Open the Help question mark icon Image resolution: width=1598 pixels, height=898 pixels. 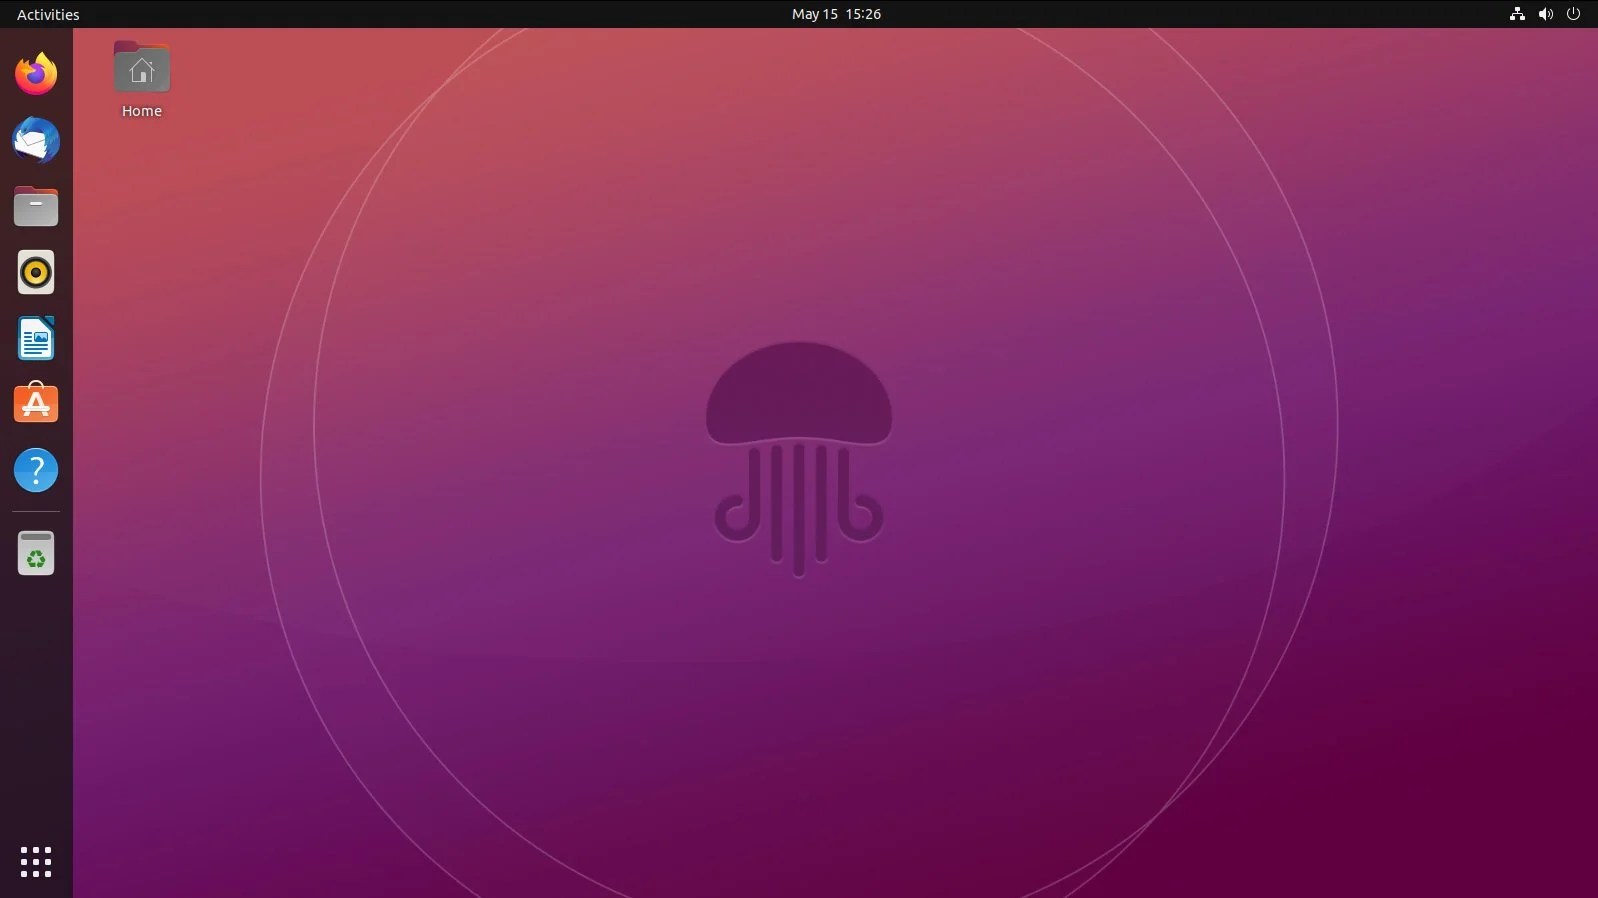pyautogui.click(x=36, y=470)
